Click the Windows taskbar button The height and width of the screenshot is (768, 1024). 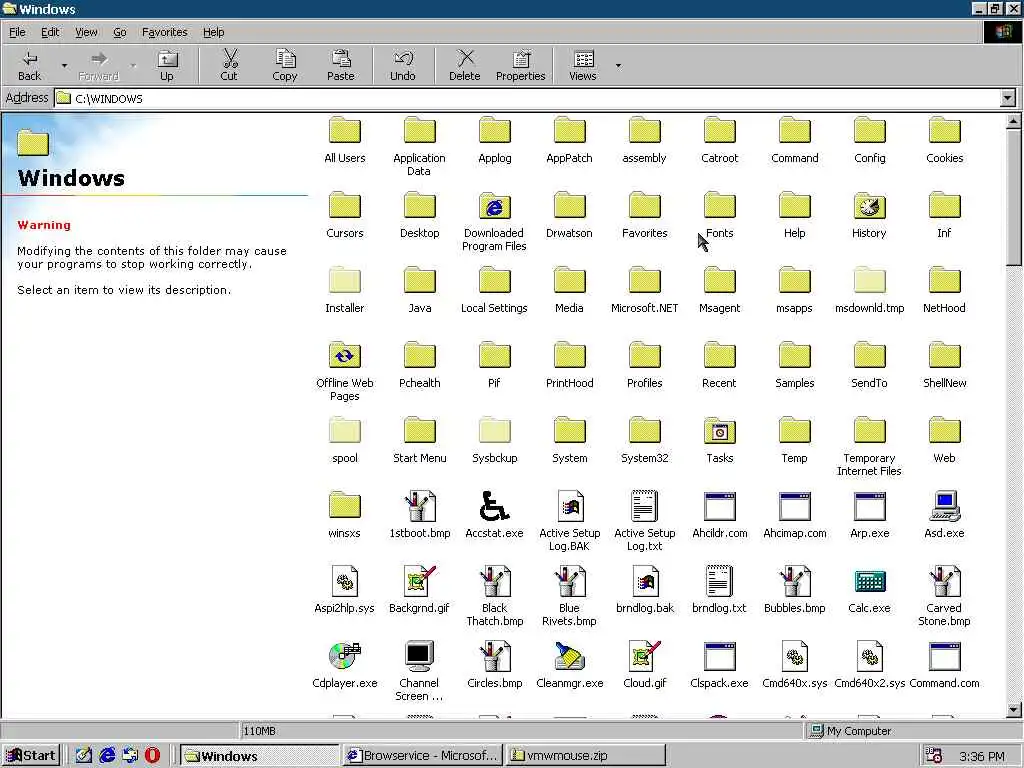(259, 756)
